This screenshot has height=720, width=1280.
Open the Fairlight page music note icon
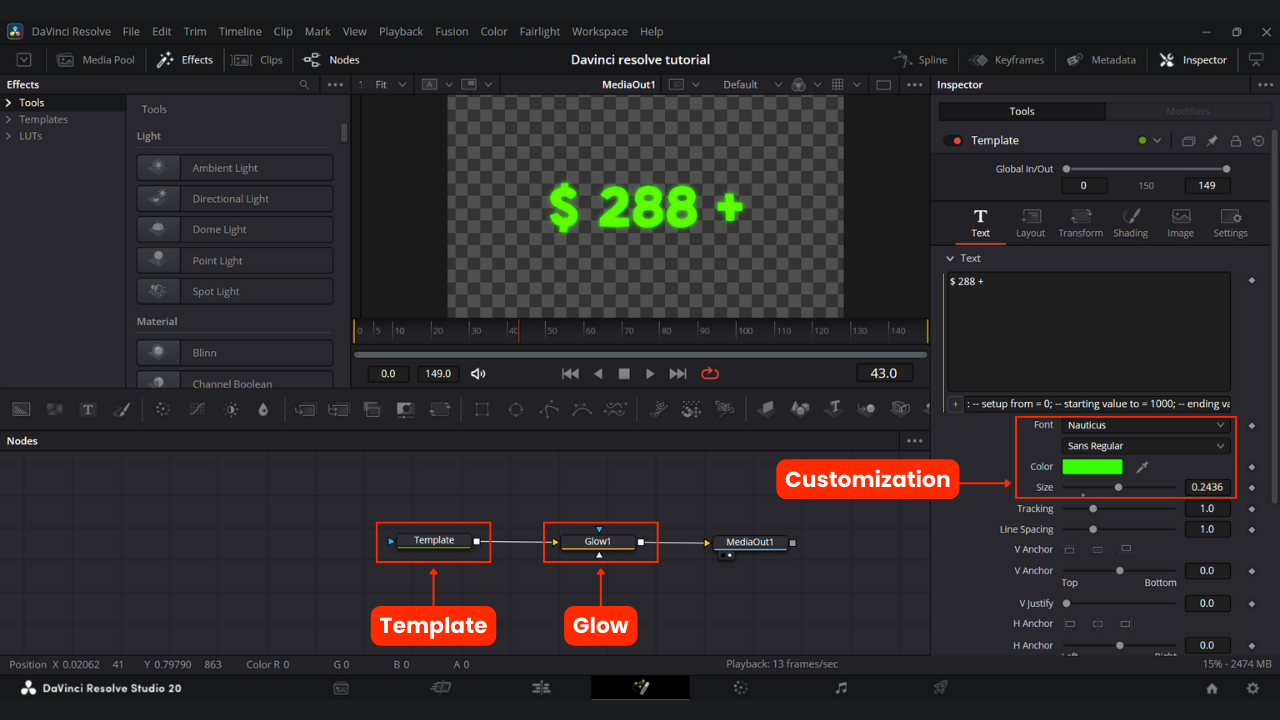coord(841,688)
